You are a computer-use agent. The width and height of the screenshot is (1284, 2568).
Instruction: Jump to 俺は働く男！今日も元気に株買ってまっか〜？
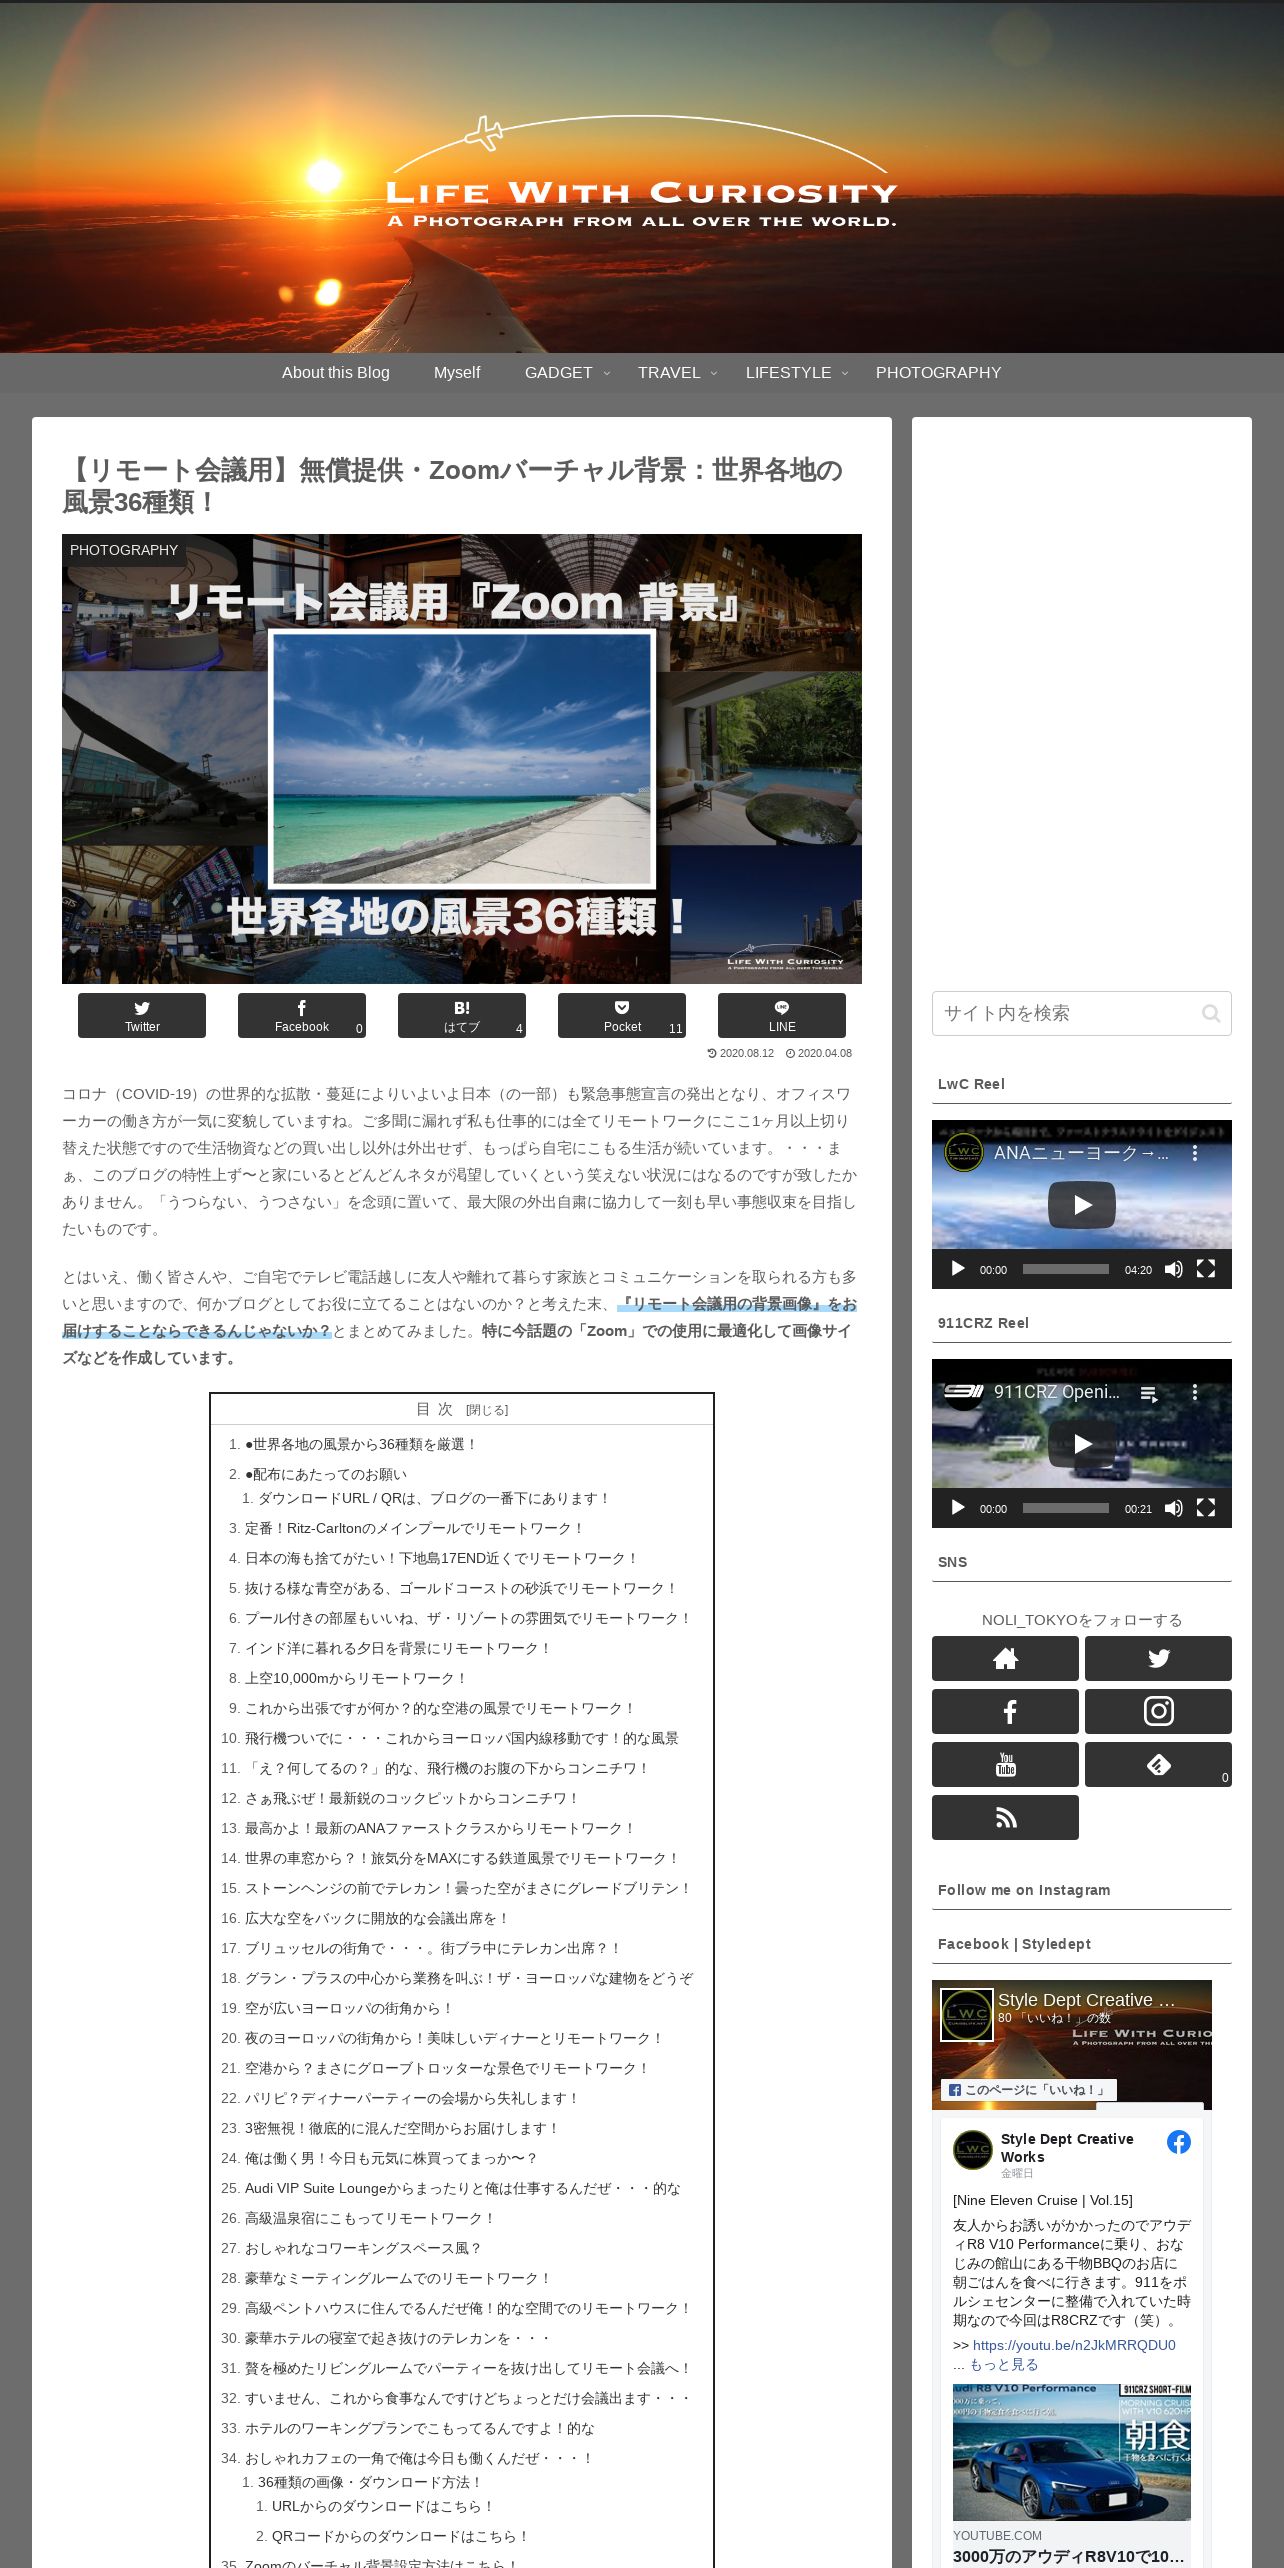tap(391, 2158)
